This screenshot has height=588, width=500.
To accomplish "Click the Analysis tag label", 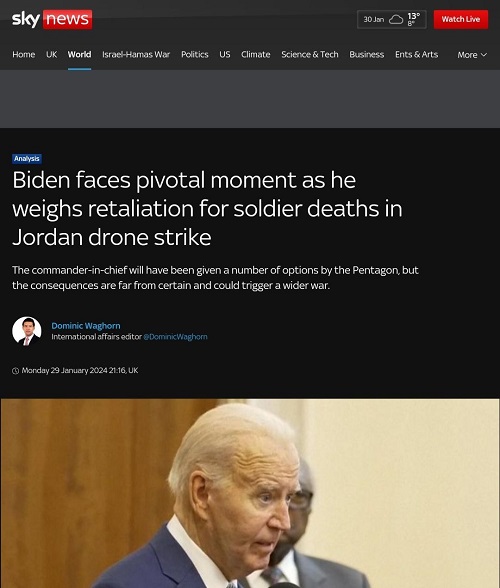I will (27, 159).
